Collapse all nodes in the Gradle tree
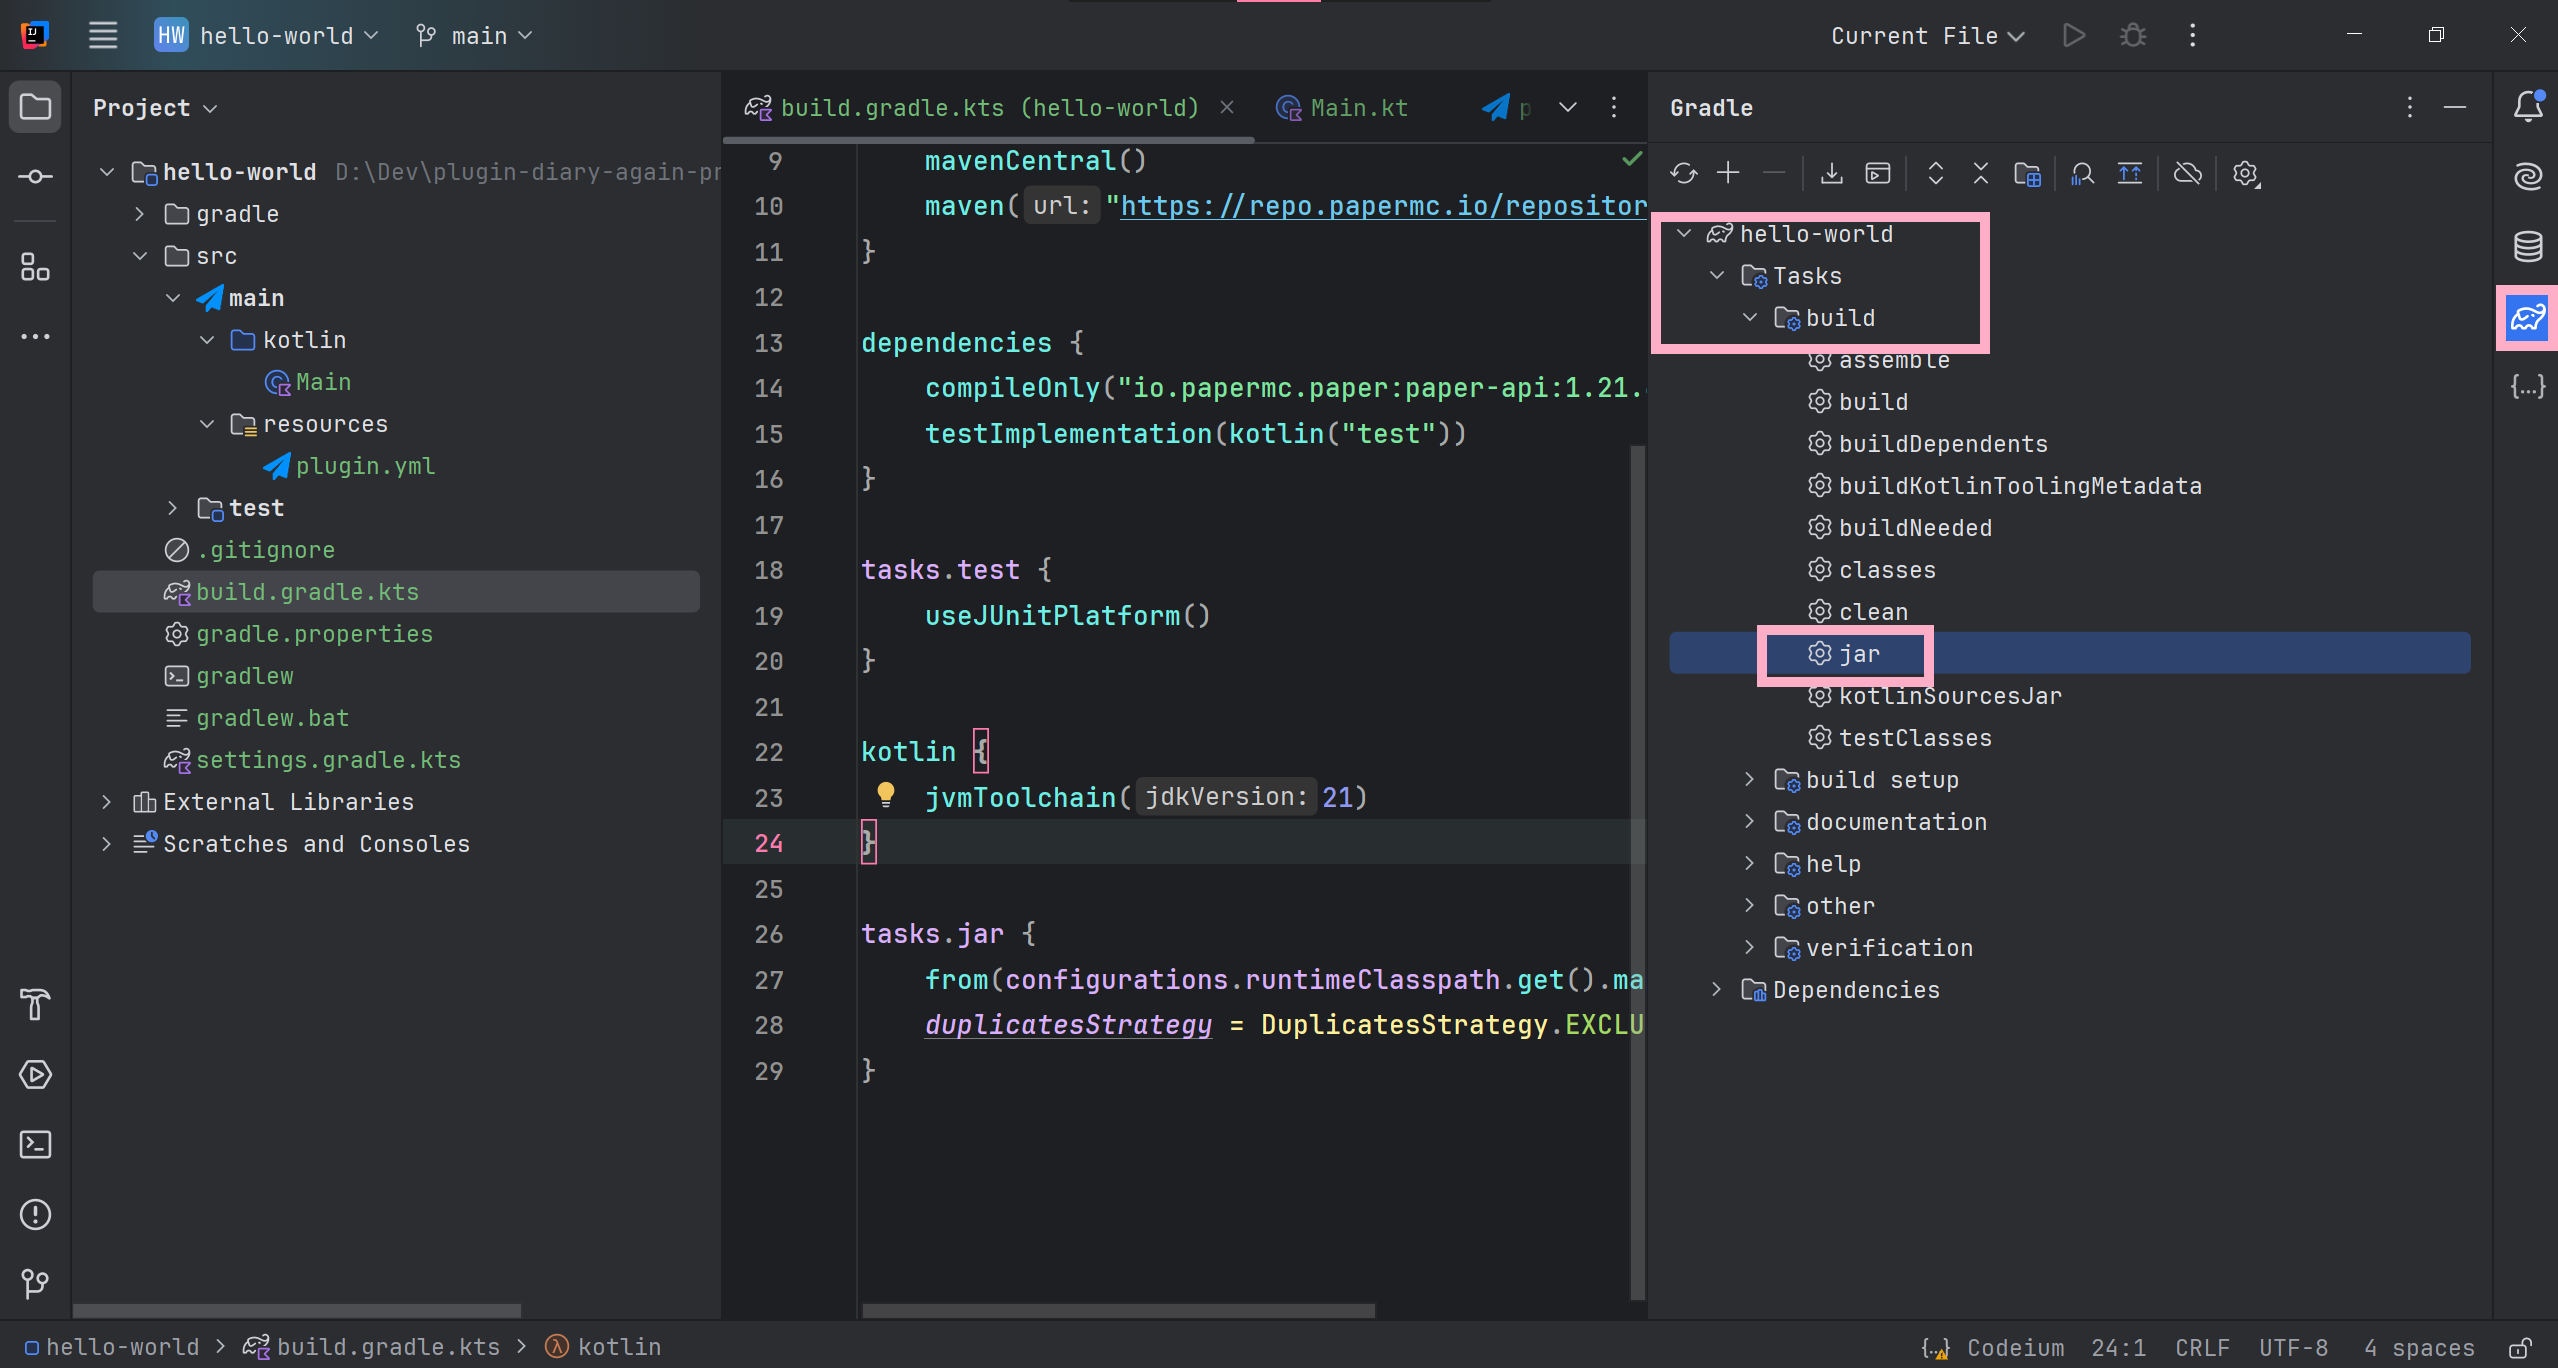This screenshot has height=1368, width=2558. [x=1980, y=173]
